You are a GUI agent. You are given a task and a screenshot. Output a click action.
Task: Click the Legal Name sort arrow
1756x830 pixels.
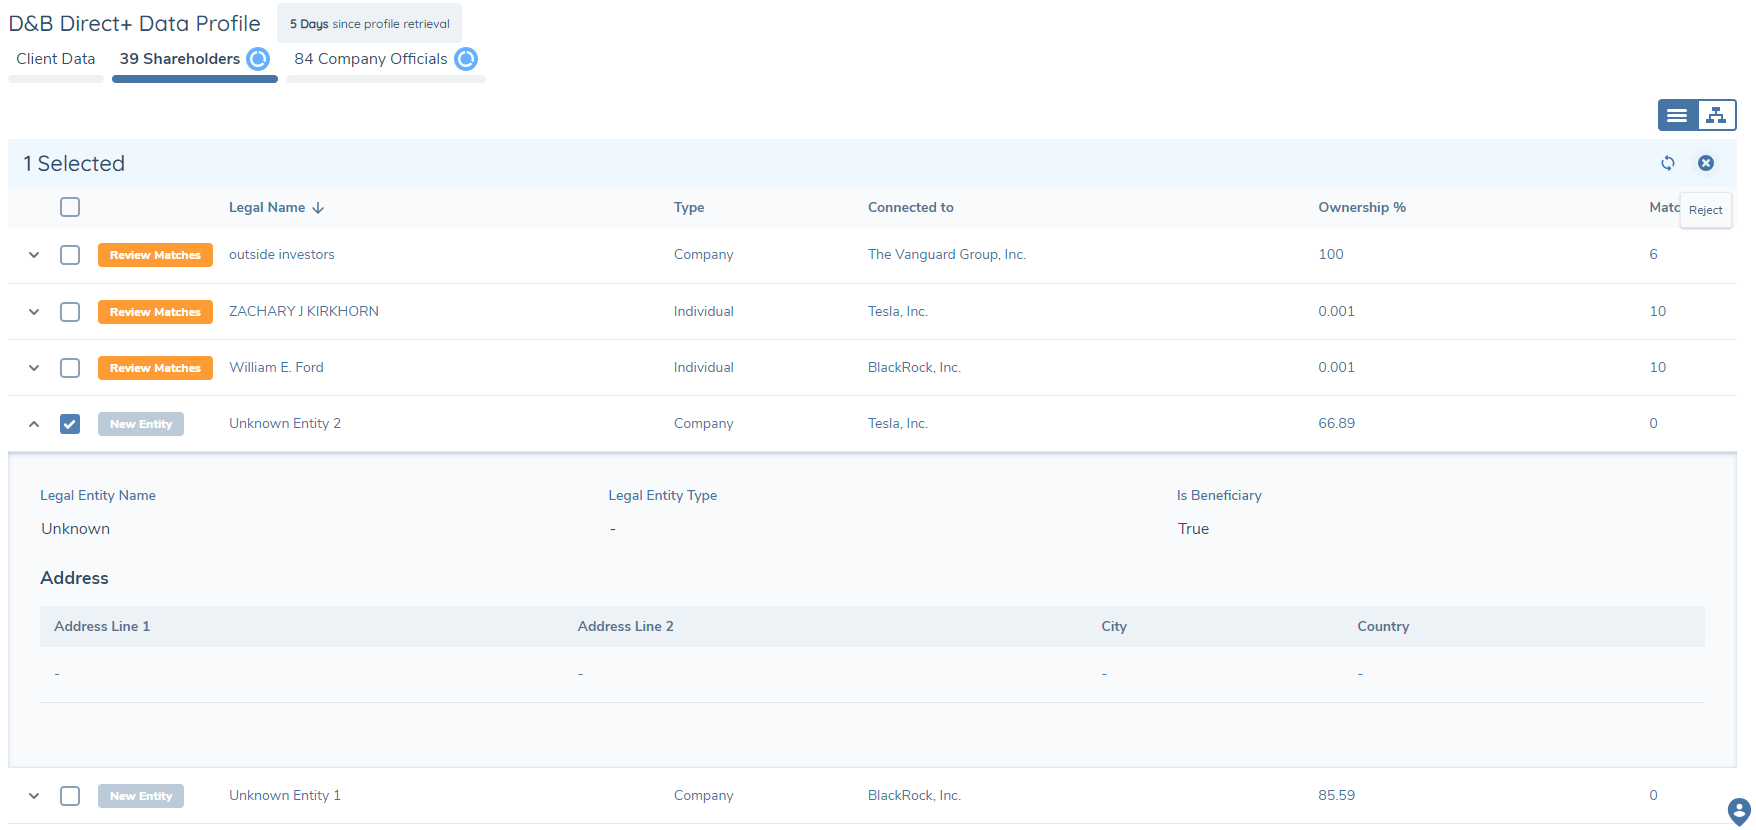click(x=318, y=208)
